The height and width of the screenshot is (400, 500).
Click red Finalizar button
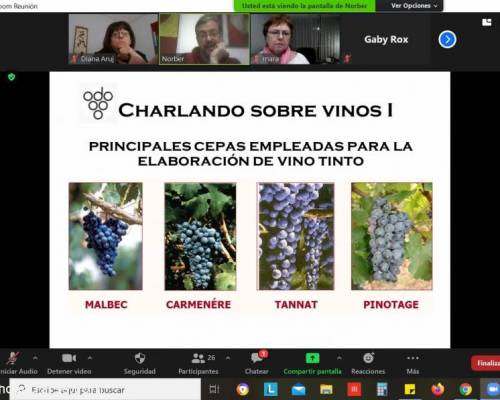click(x=486, y=363)
